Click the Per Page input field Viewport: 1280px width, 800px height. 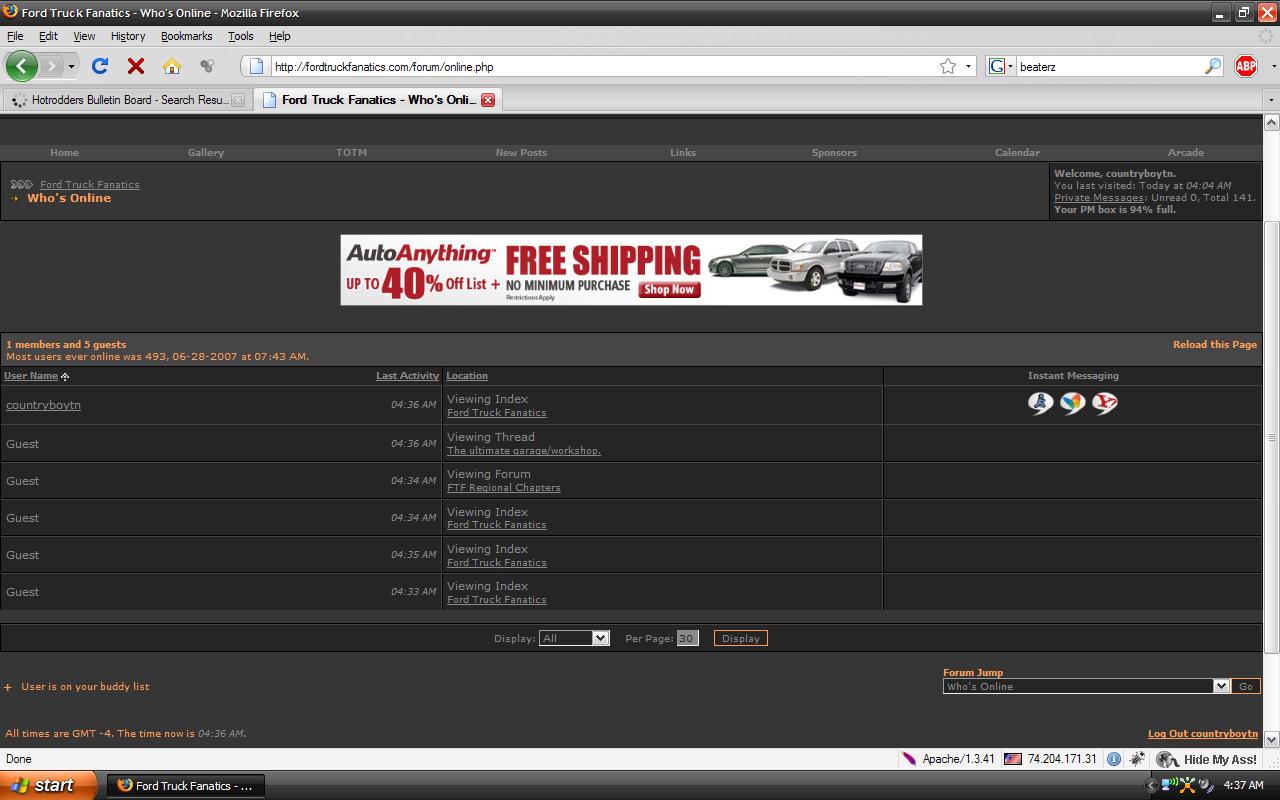(687, 638)
